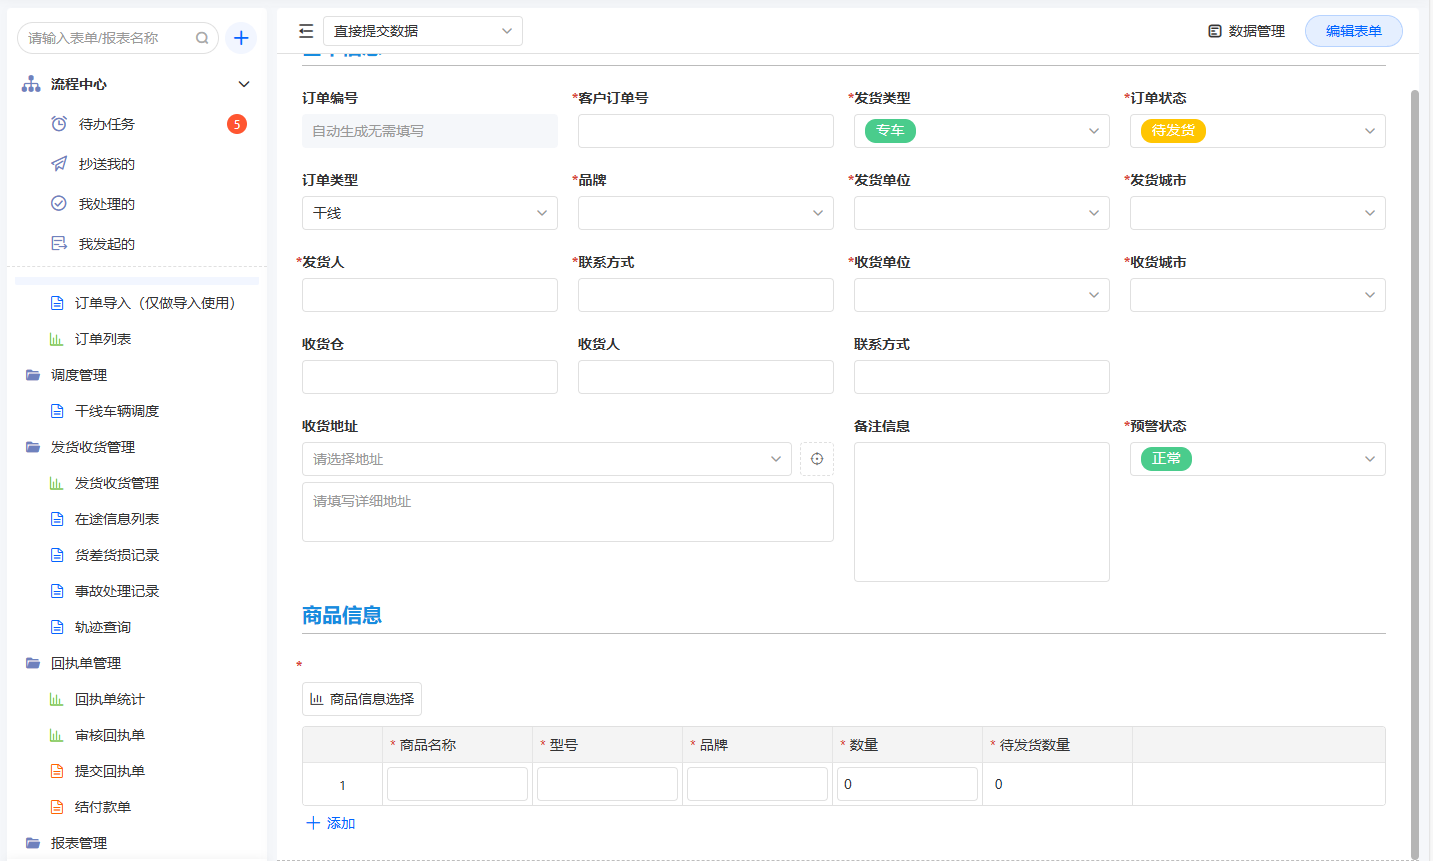Click the search magnifier icon in sidebar

[x=202, y=38]
